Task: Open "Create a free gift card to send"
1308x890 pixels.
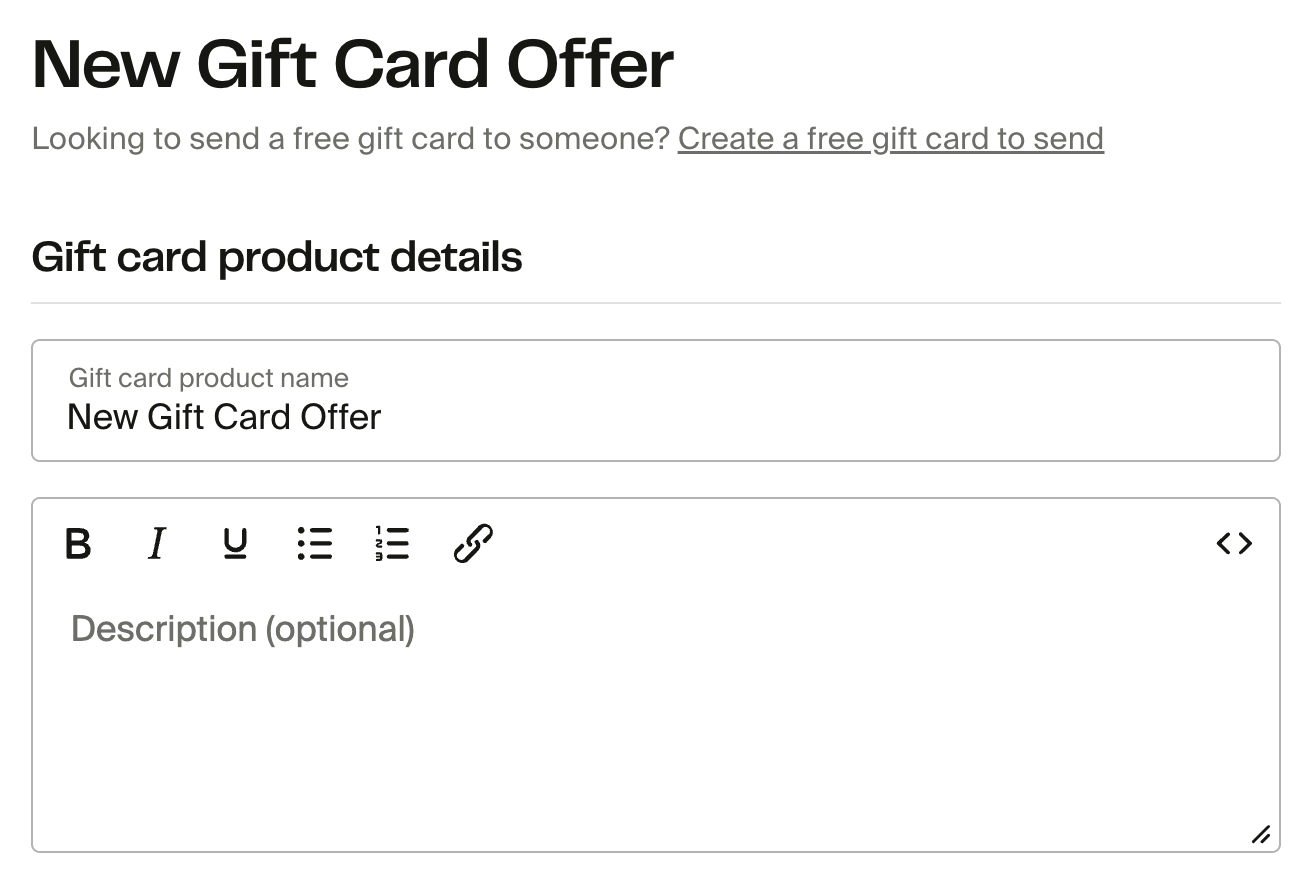Action: [x=890, y=139]
